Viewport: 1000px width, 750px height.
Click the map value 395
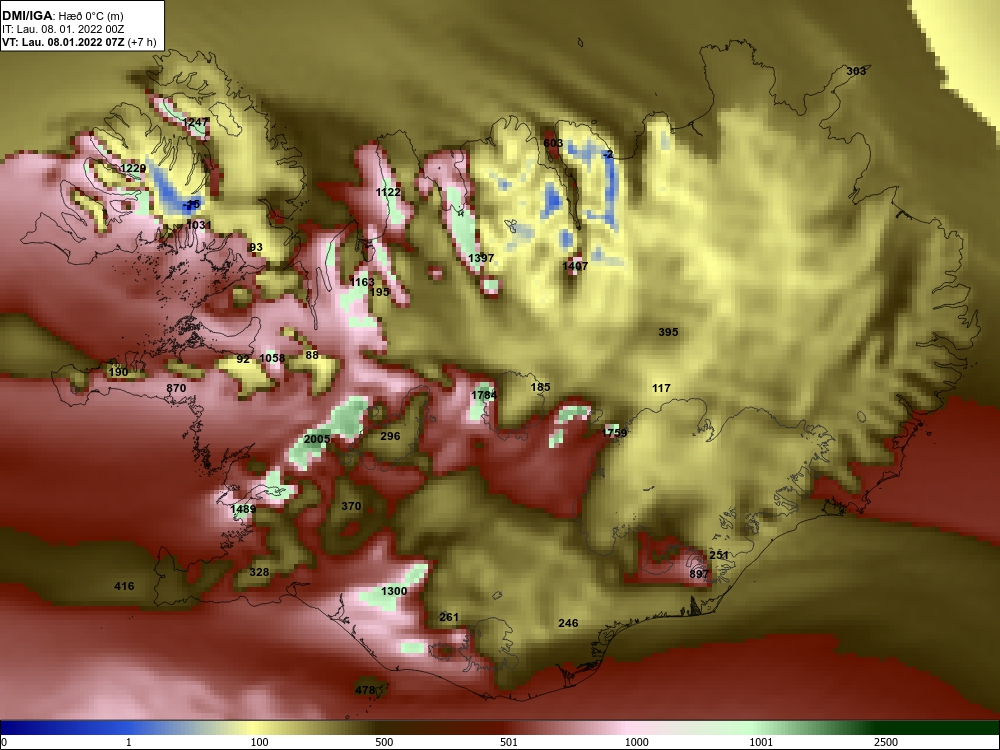(668, 332)
